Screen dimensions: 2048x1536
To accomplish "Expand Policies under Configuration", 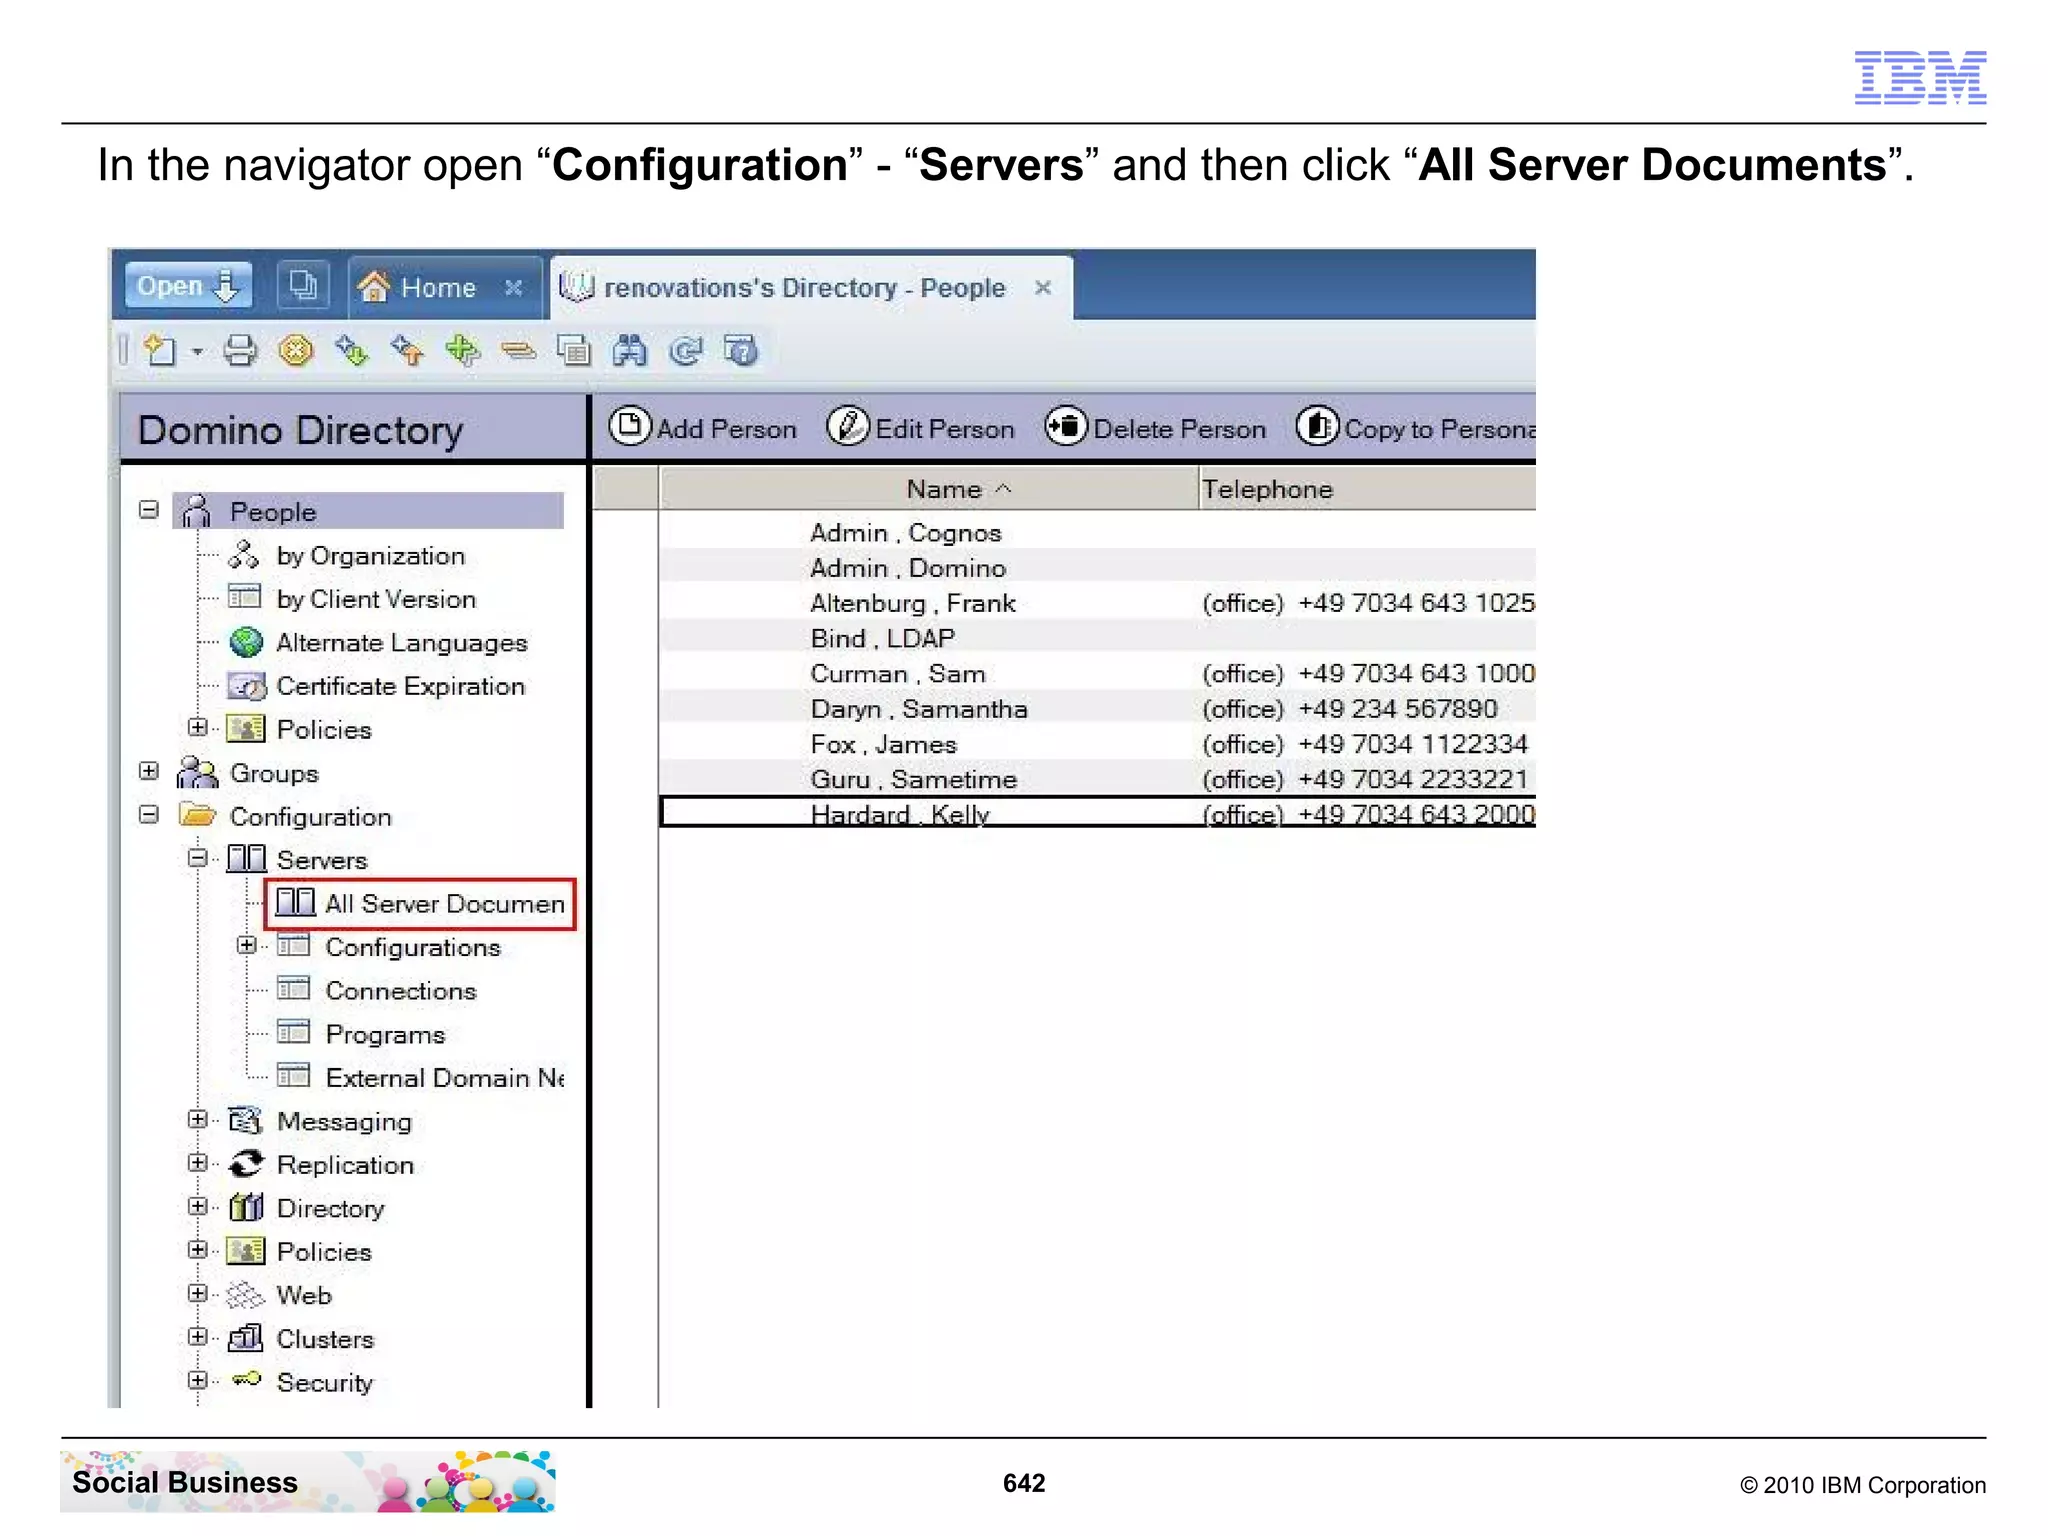I will pos(198,1250).
